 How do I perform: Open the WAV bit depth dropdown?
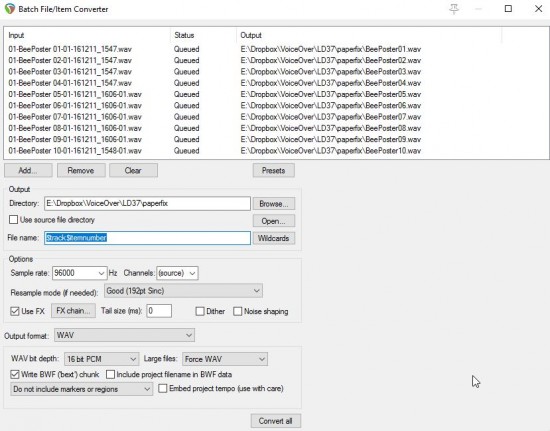click(101, 359)
